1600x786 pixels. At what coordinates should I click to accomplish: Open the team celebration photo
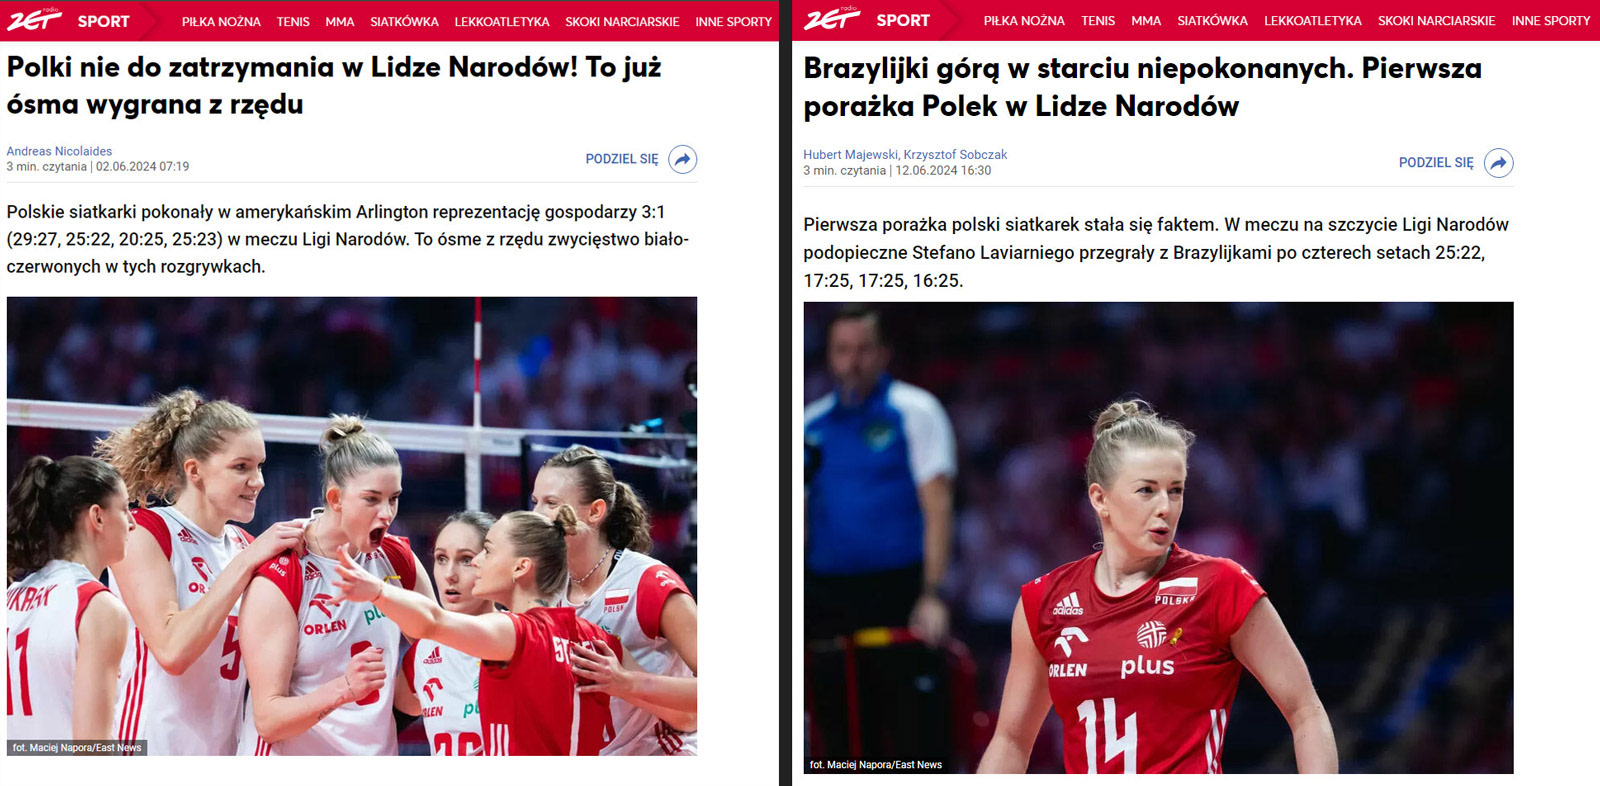click(352, 526)
